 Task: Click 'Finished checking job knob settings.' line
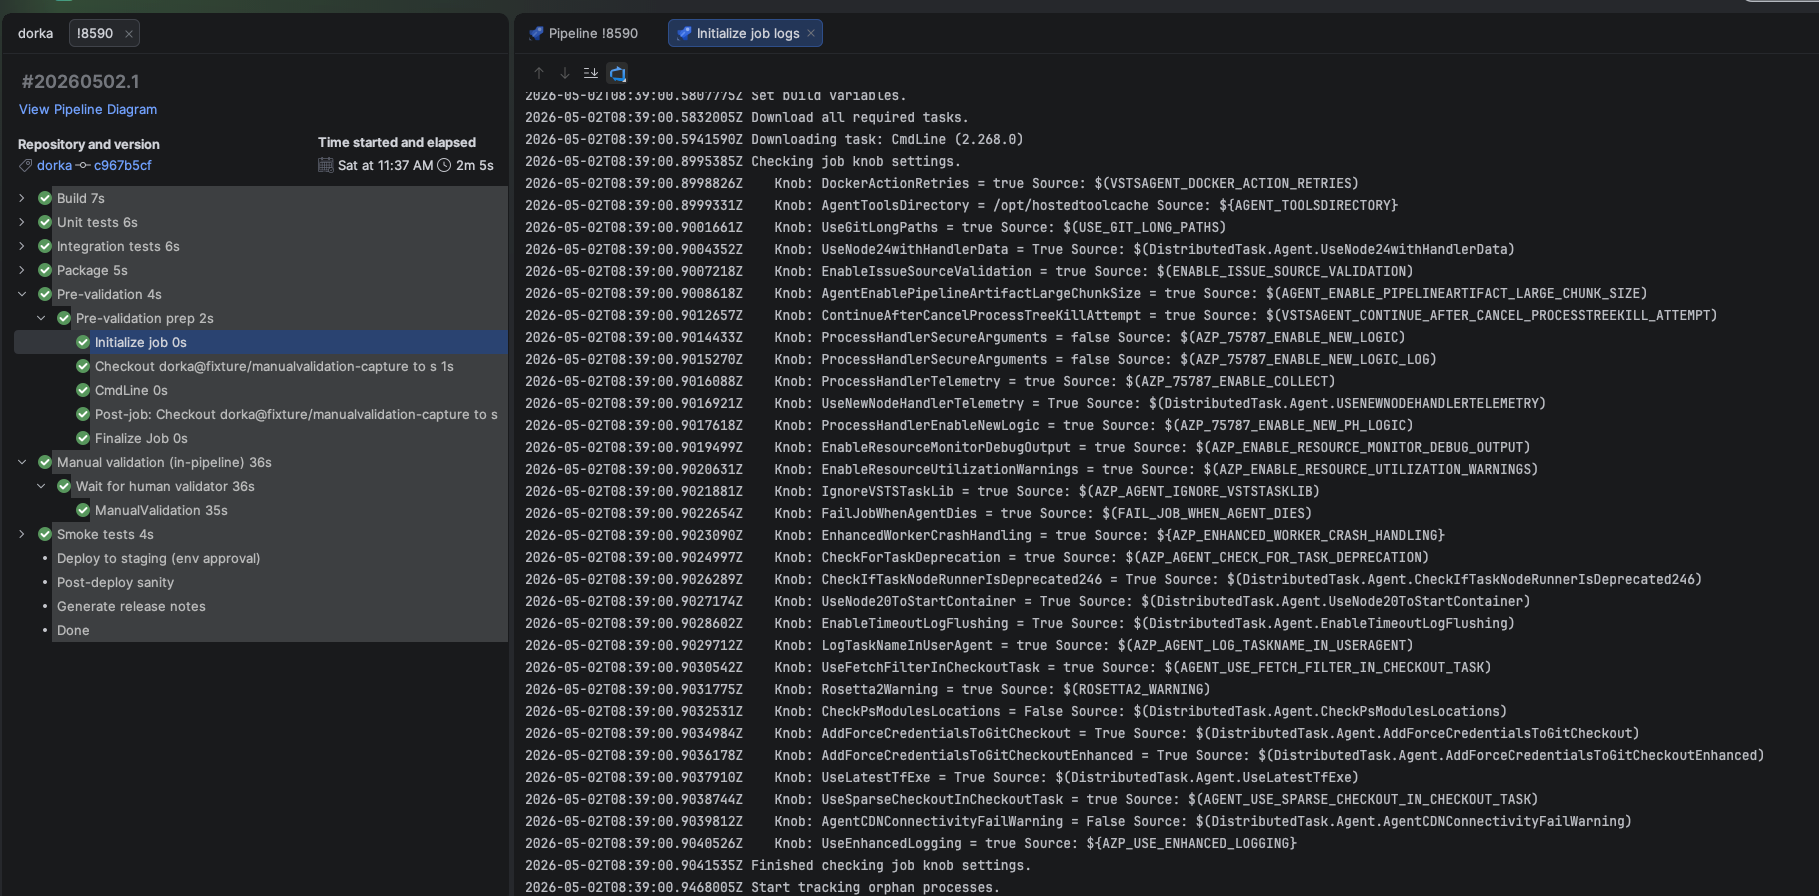click(777, 865)
